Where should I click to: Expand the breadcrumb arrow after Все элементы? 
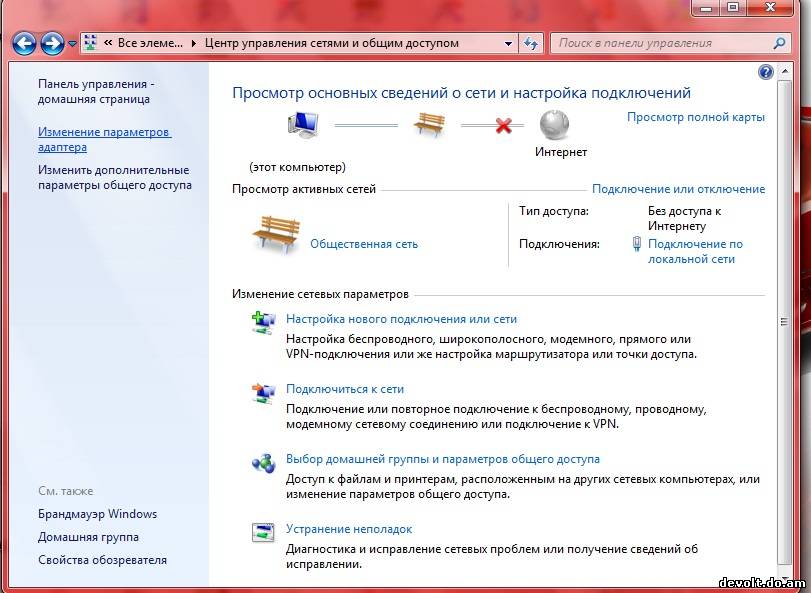194,43
